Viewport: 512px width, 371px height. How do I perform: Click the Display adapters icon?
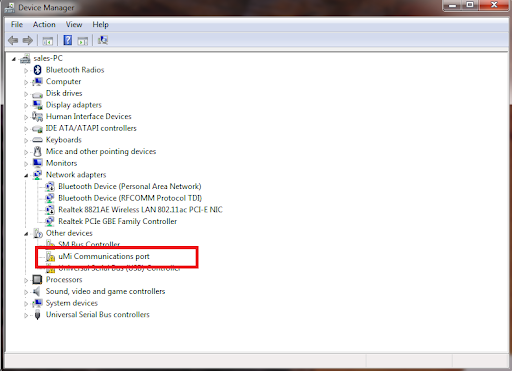coord(37,105)
